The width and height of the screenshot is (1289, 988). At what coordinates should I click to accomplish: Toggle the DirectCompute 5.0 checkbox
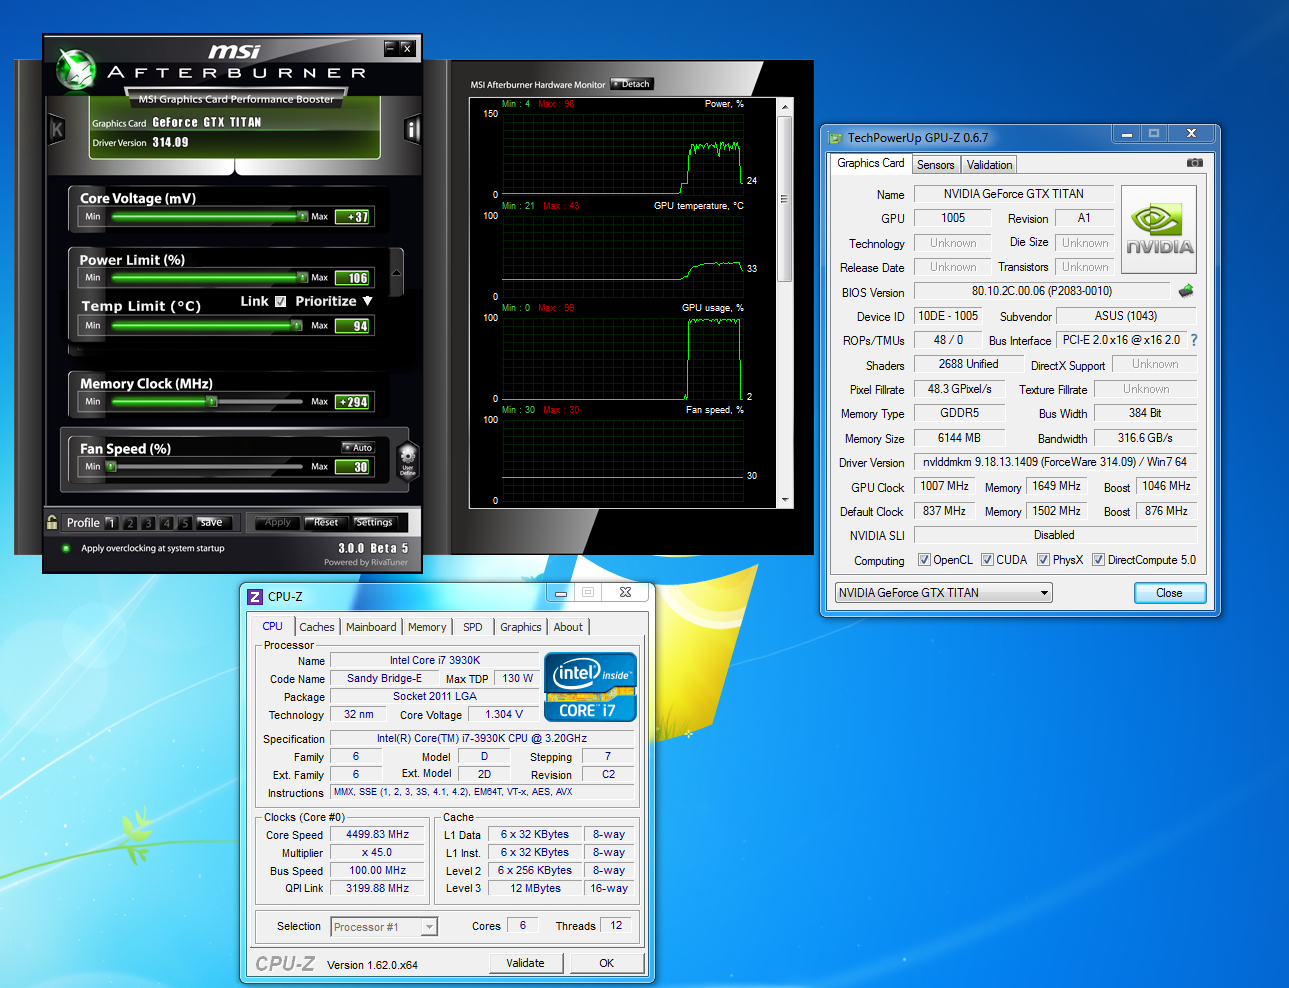[x=1098, y=560]
